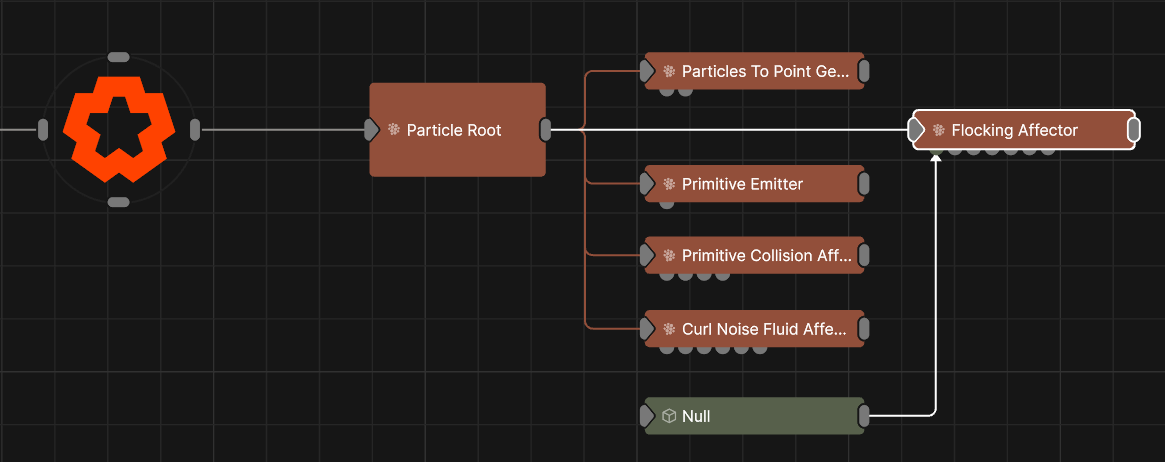Click the input arrow of the Null node
The height and width of the screenshot is (462, 1165).
pos(647,416)
